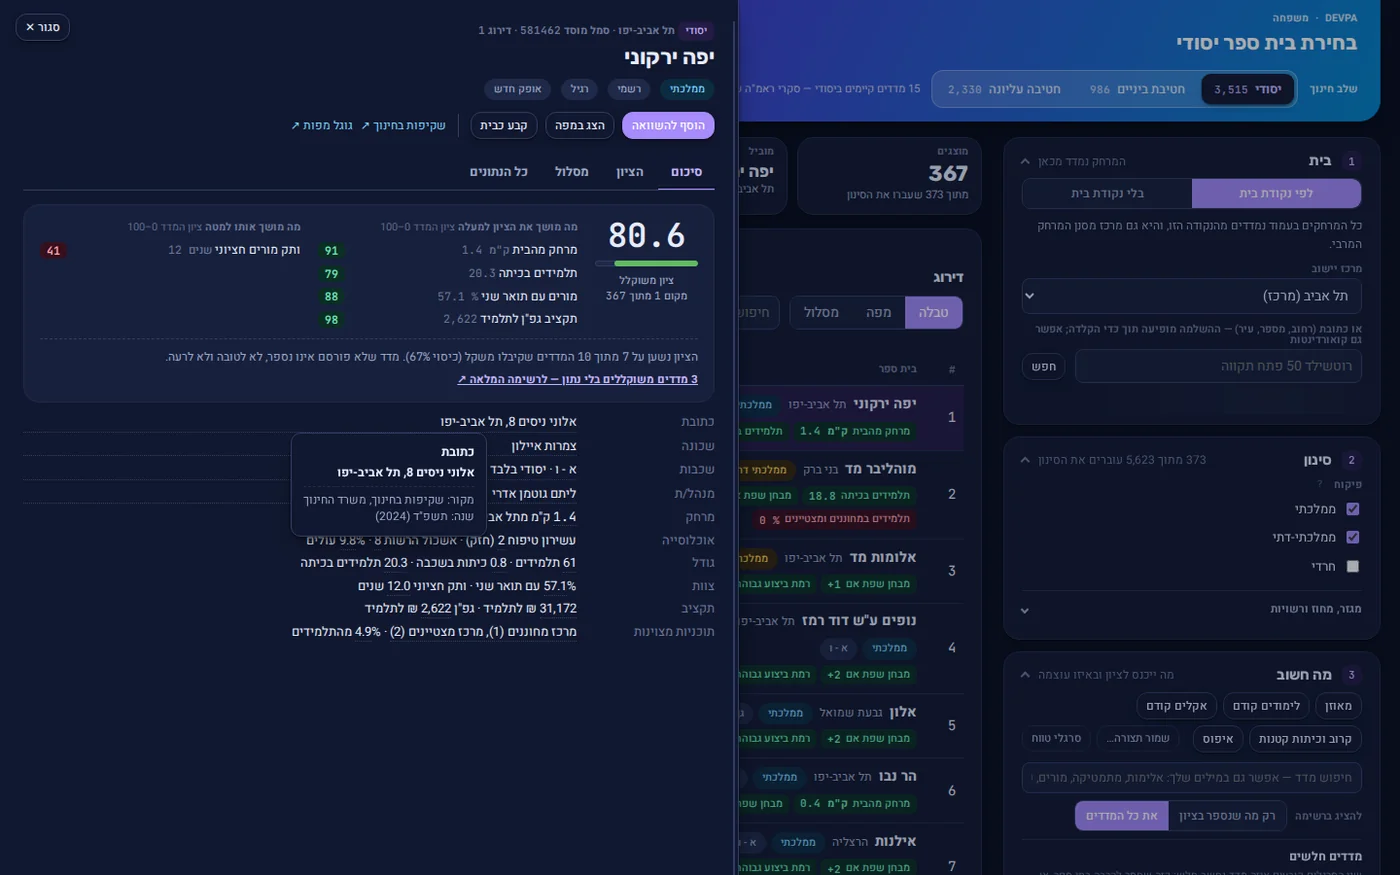The width and height of the screenshot is (1400, 875).
Task: Click the פיקוח help question mark
Action: 1320,484
